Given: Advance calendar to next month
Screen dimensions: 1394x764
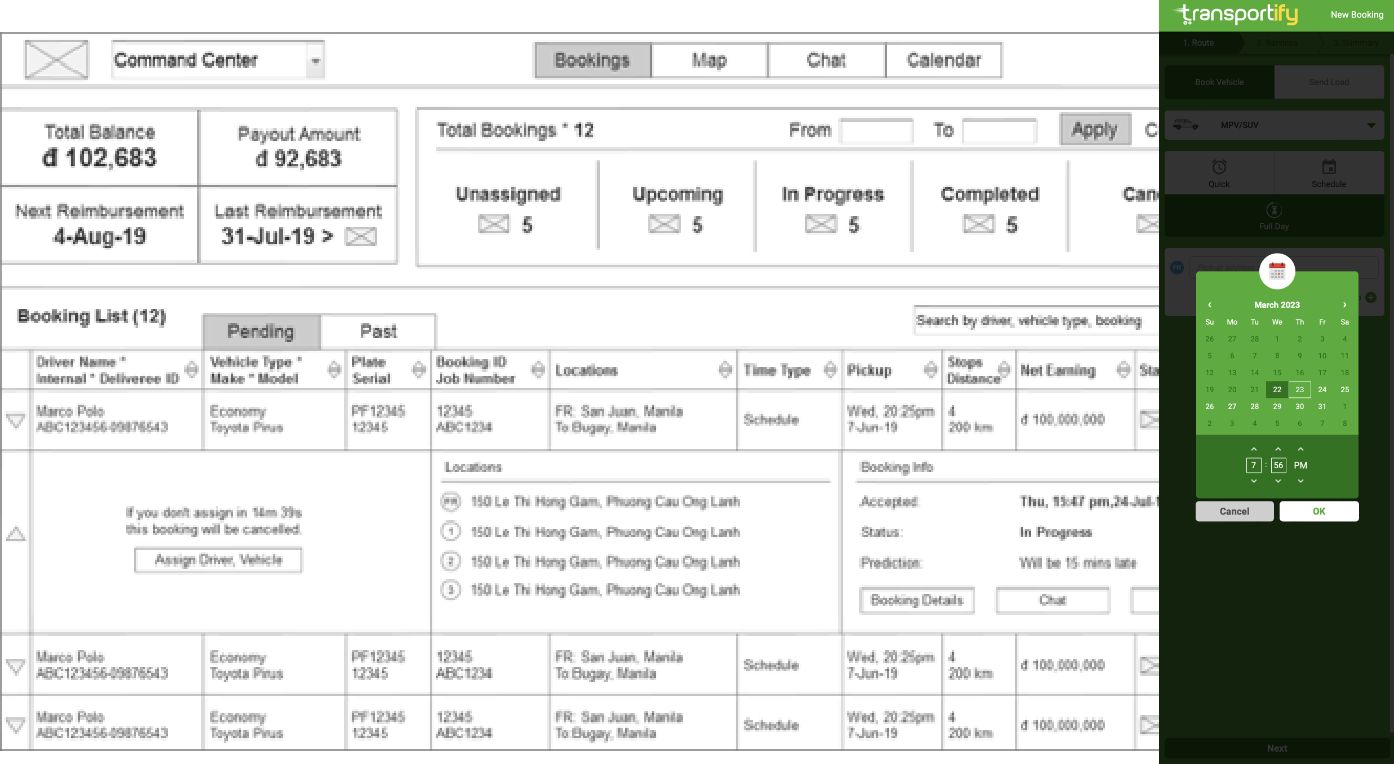Looking at the screenshot, I should pos(1344,305).
